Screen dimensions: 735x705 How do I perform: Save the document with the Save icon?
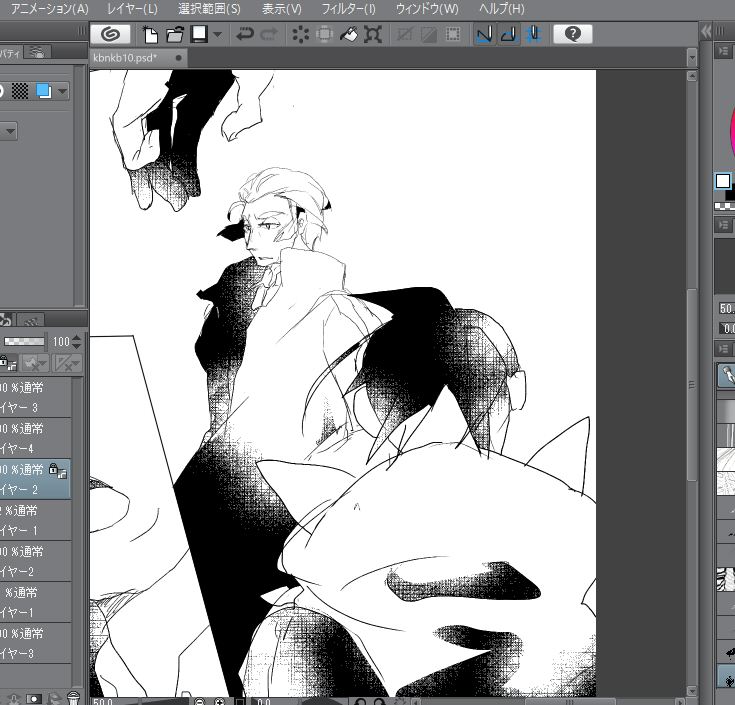199,34
